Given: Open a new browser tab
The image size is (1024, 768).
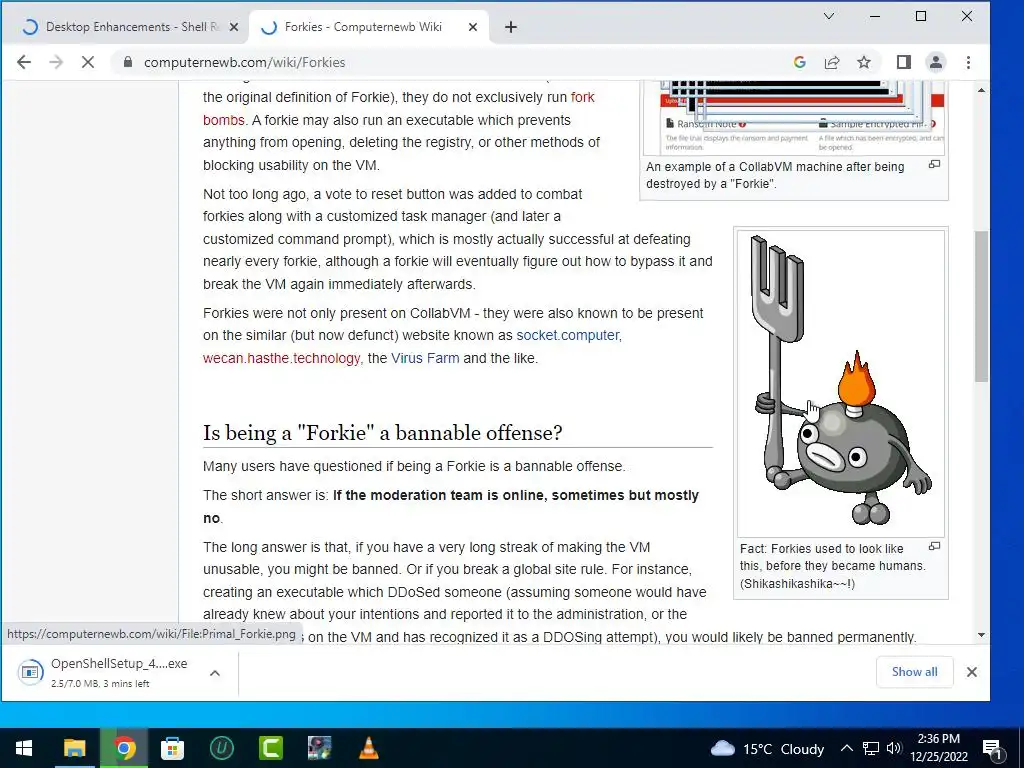Looking at the screenshot, I should pos(511,27).
